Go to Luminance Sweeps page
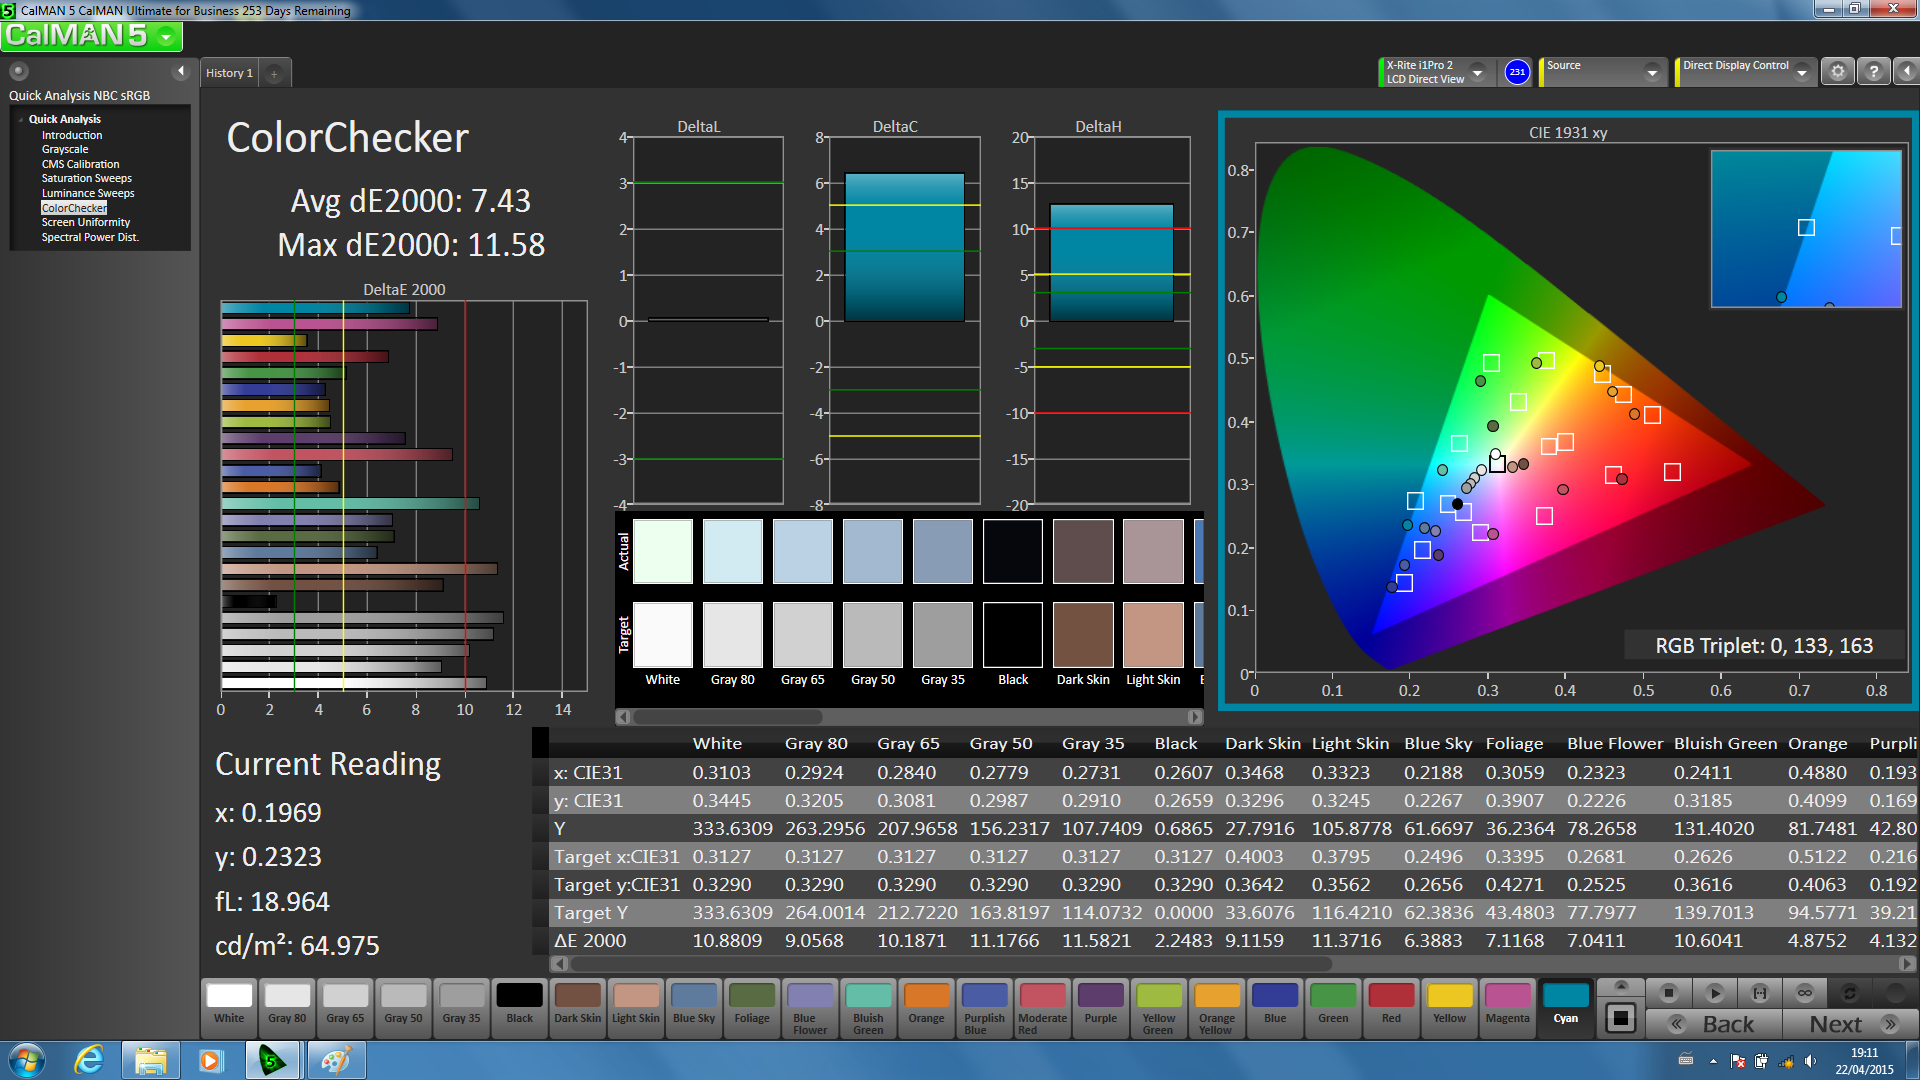The image size is (1920, 1080). tap(88, 193)
